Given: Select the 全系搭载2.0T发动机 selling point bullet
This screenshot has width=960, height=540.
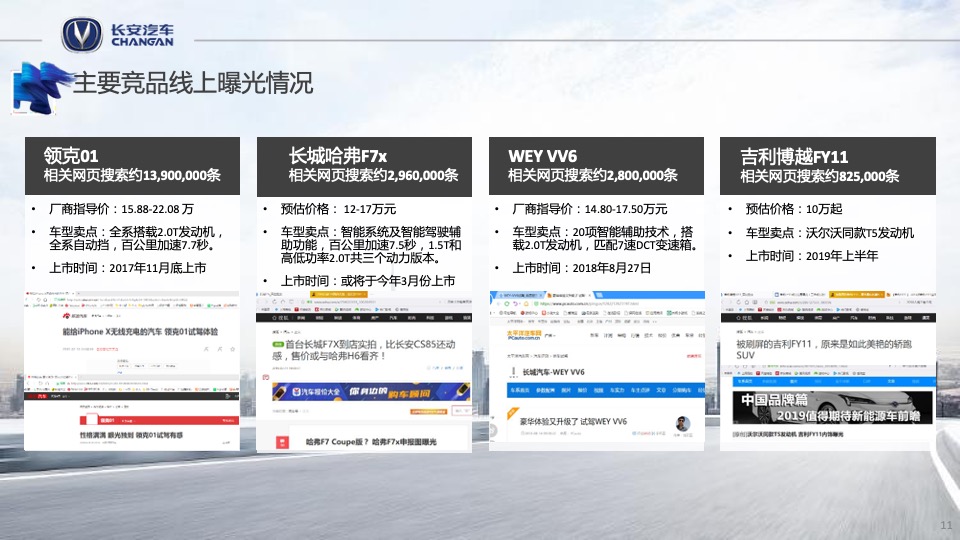Looking at the screenshot, I should [x=136, y=238].
